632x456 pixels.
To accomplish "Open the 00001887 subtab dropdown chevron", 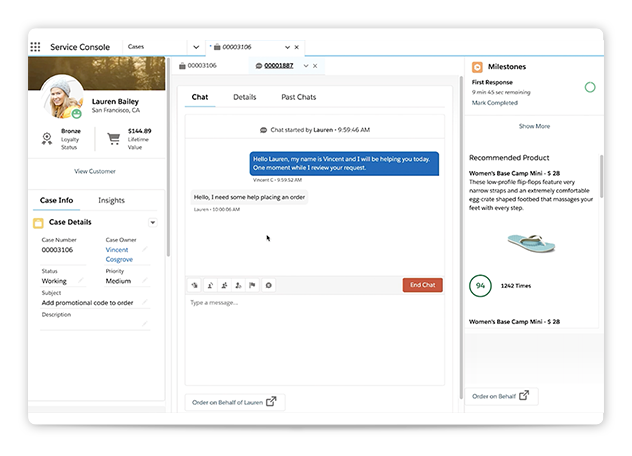I will point(306,66).
